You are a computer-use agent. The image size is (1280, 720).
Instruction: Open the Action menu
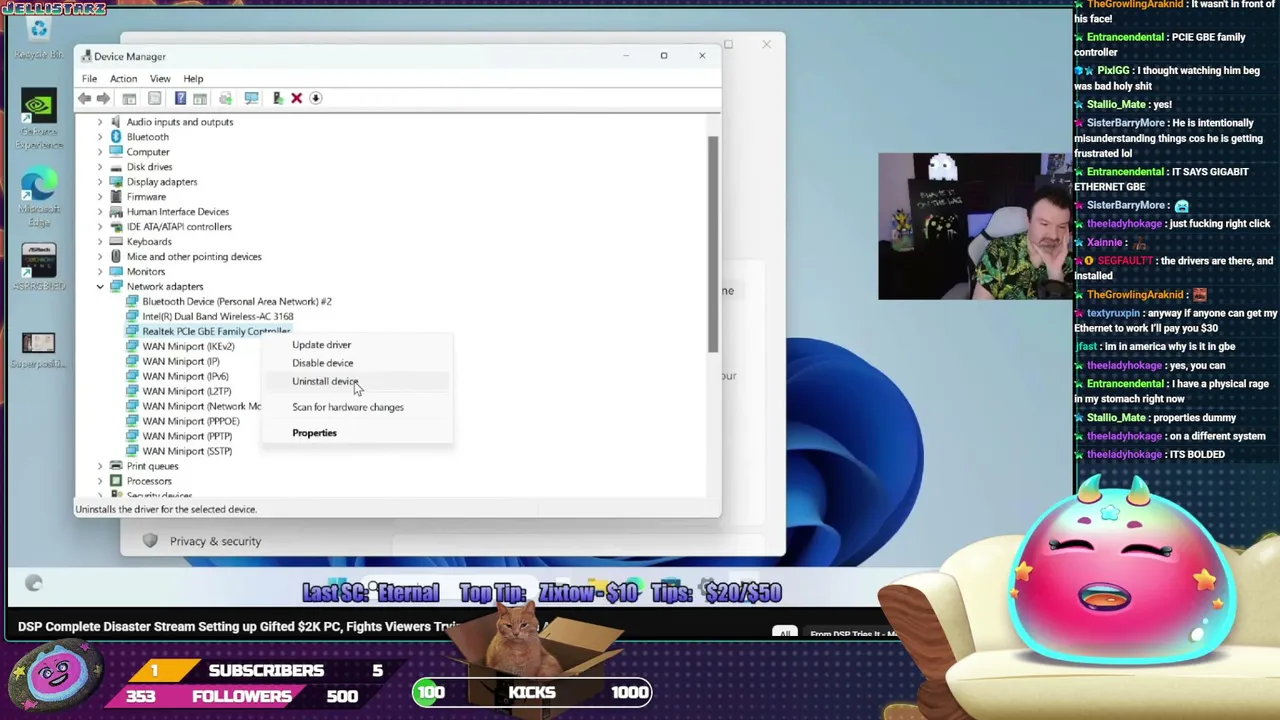[123, 79]
